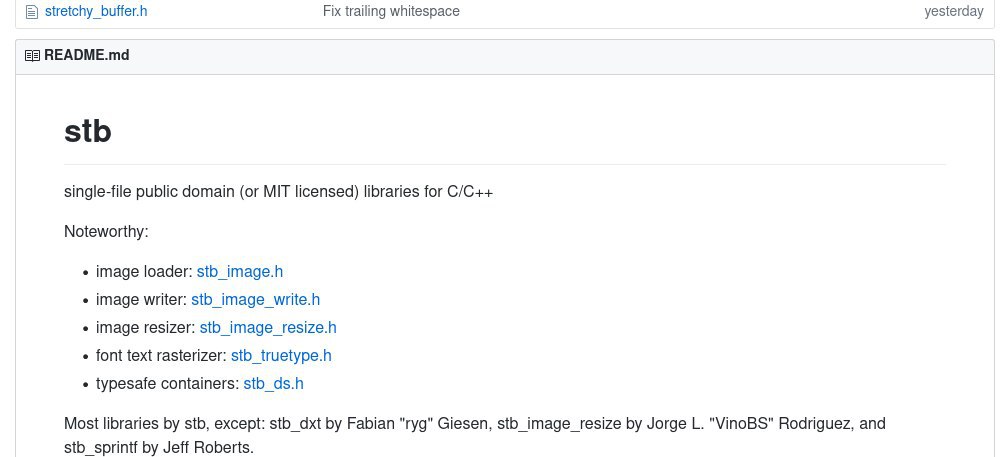Follow the stb_ds.h link
1001x457 pixels.
coord(273,384)
